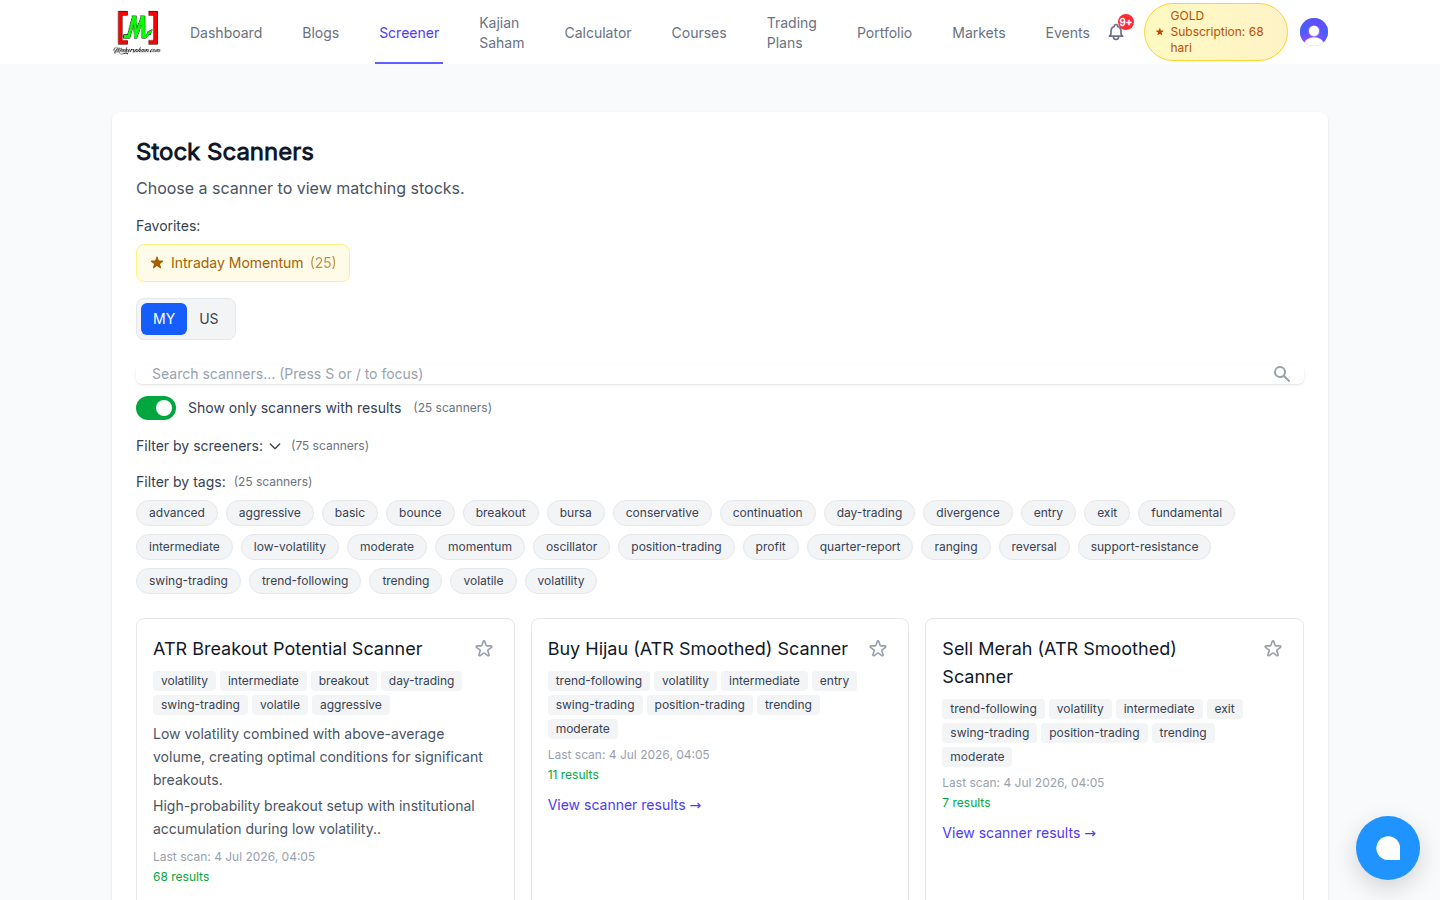Open the user profile avatar

click(x=1314, y=32)
